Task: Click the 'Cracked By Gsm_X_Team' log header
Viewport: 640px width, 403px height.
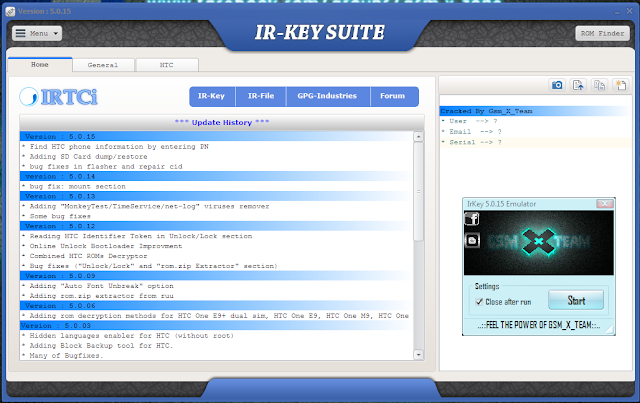Action: (x=536, y=111)
